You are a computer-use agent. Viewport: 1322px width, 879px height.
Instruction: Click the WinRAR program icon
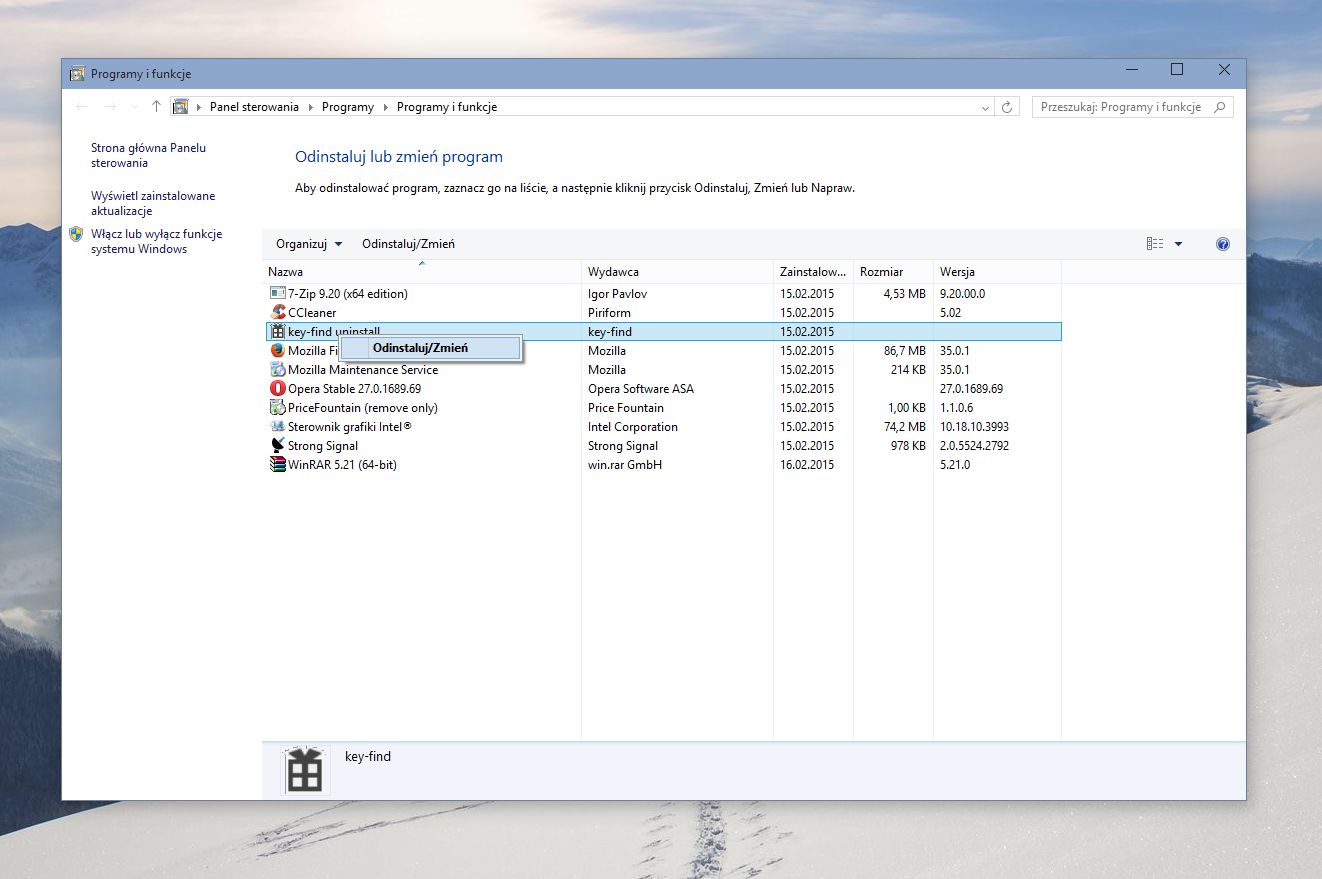(278, 465)
